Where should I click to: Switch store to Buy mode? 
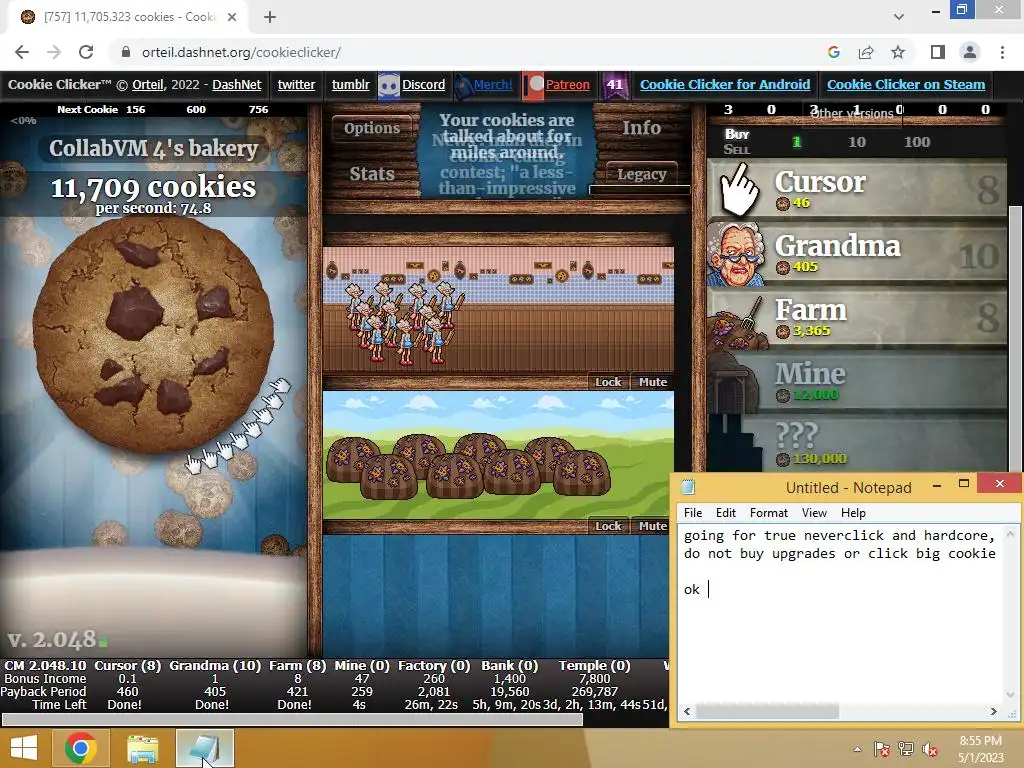click(x=737, y=134)
